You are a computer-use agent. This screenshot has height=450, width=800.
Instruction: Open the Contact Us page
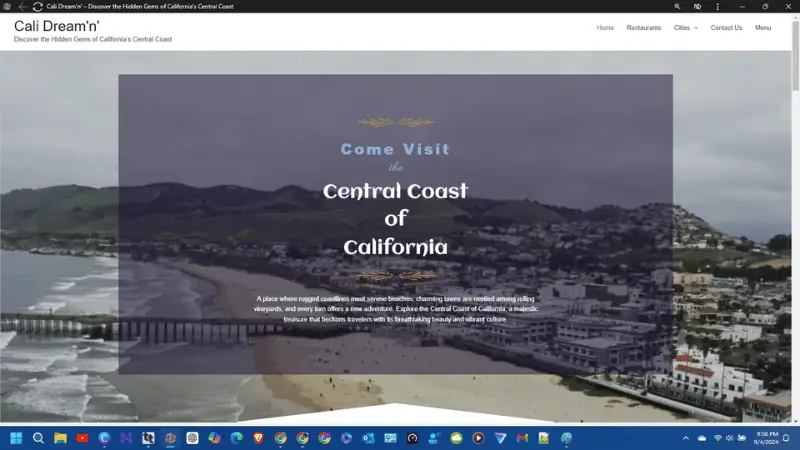(726, 28)
